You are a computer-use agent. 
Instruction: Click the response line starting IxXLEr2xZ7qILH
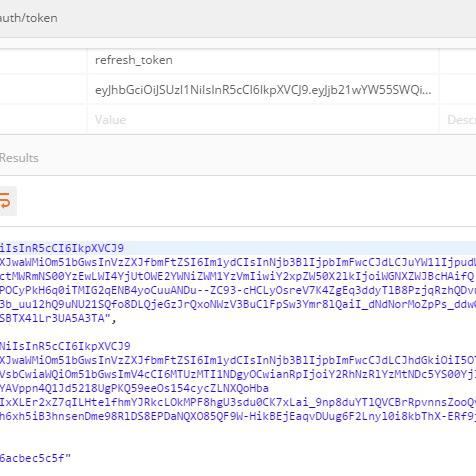(238, 402)
